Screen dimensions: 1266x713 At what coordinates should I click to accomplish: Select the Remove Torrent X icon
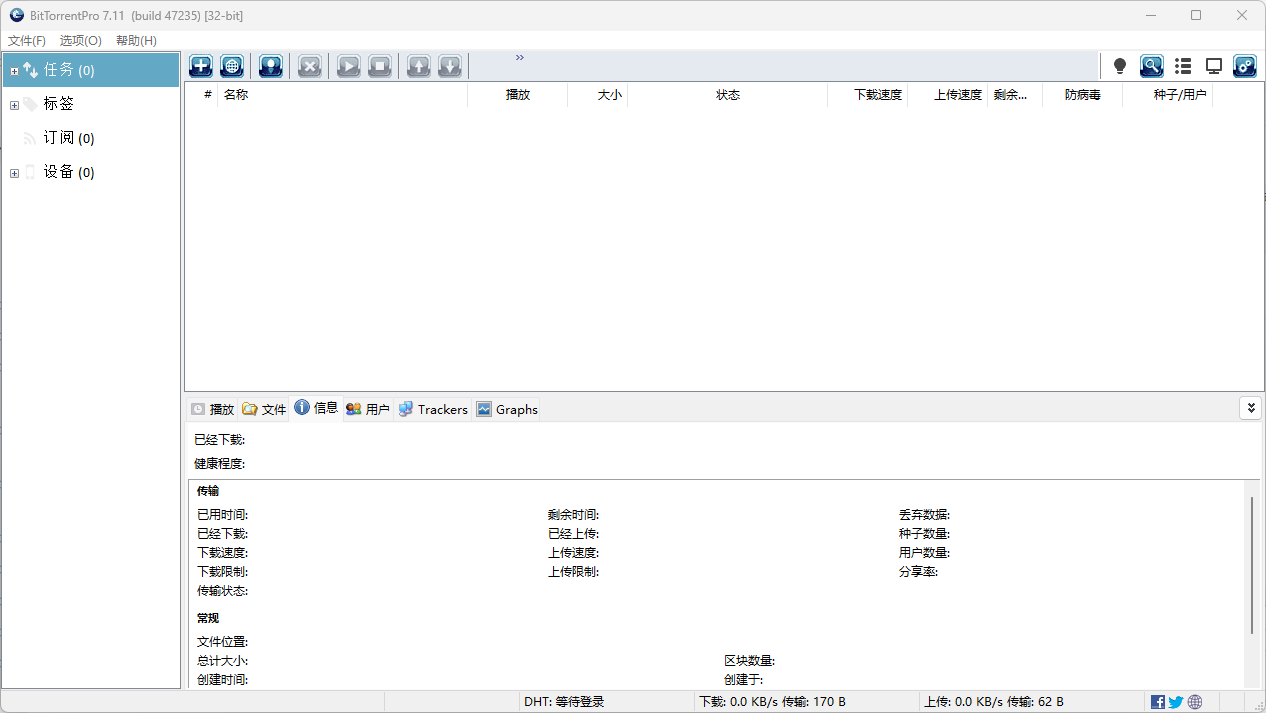(x=309, y=65)
